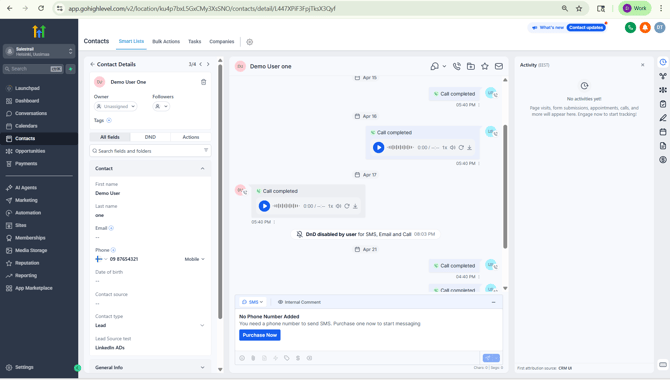Collapse the Contact section
This screenshot has width=670, height=380.
203,168
